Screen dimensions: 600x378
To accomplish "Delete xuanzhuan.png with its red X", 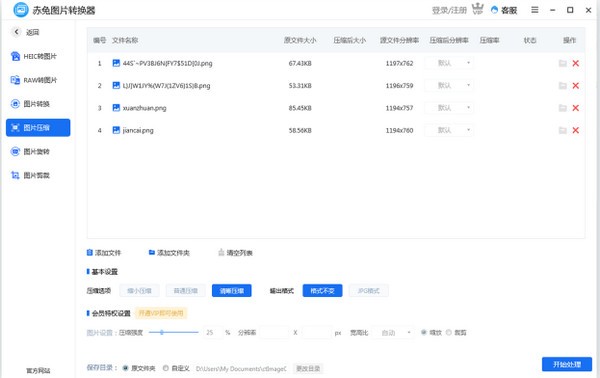I will pyautogui.click(x=576, y=108).
